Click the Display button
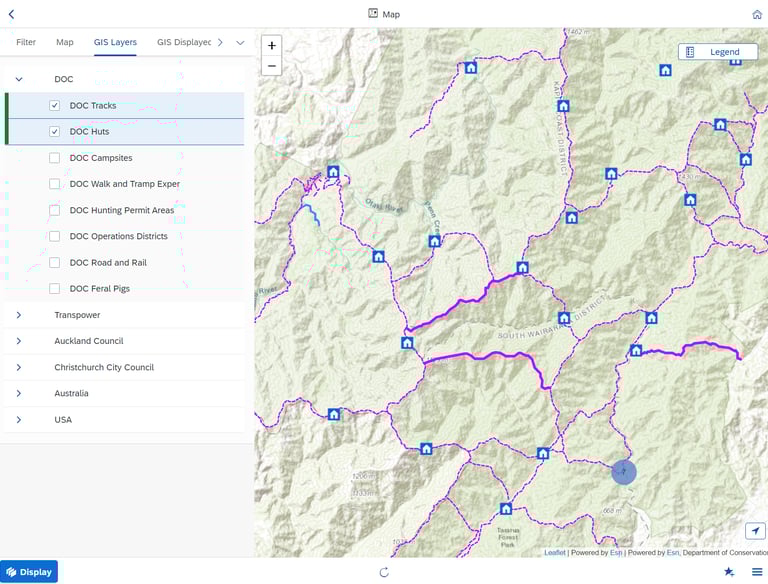 [29, 572]
